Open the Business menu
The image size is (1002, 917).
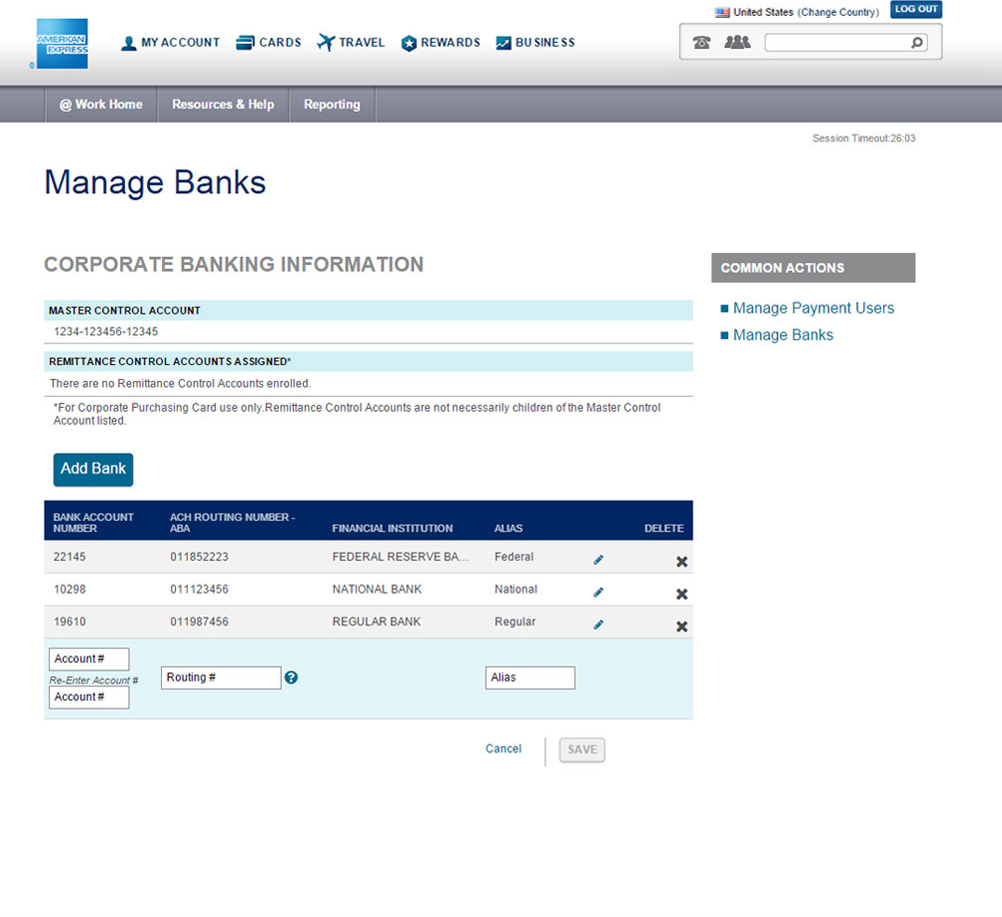tap(536, 43)
